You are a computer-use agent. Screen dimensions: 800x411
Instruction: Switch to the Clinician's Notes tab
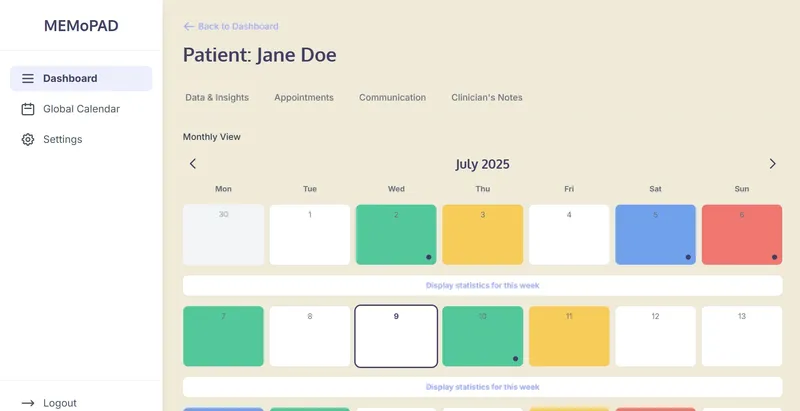[x=487, y=97]
